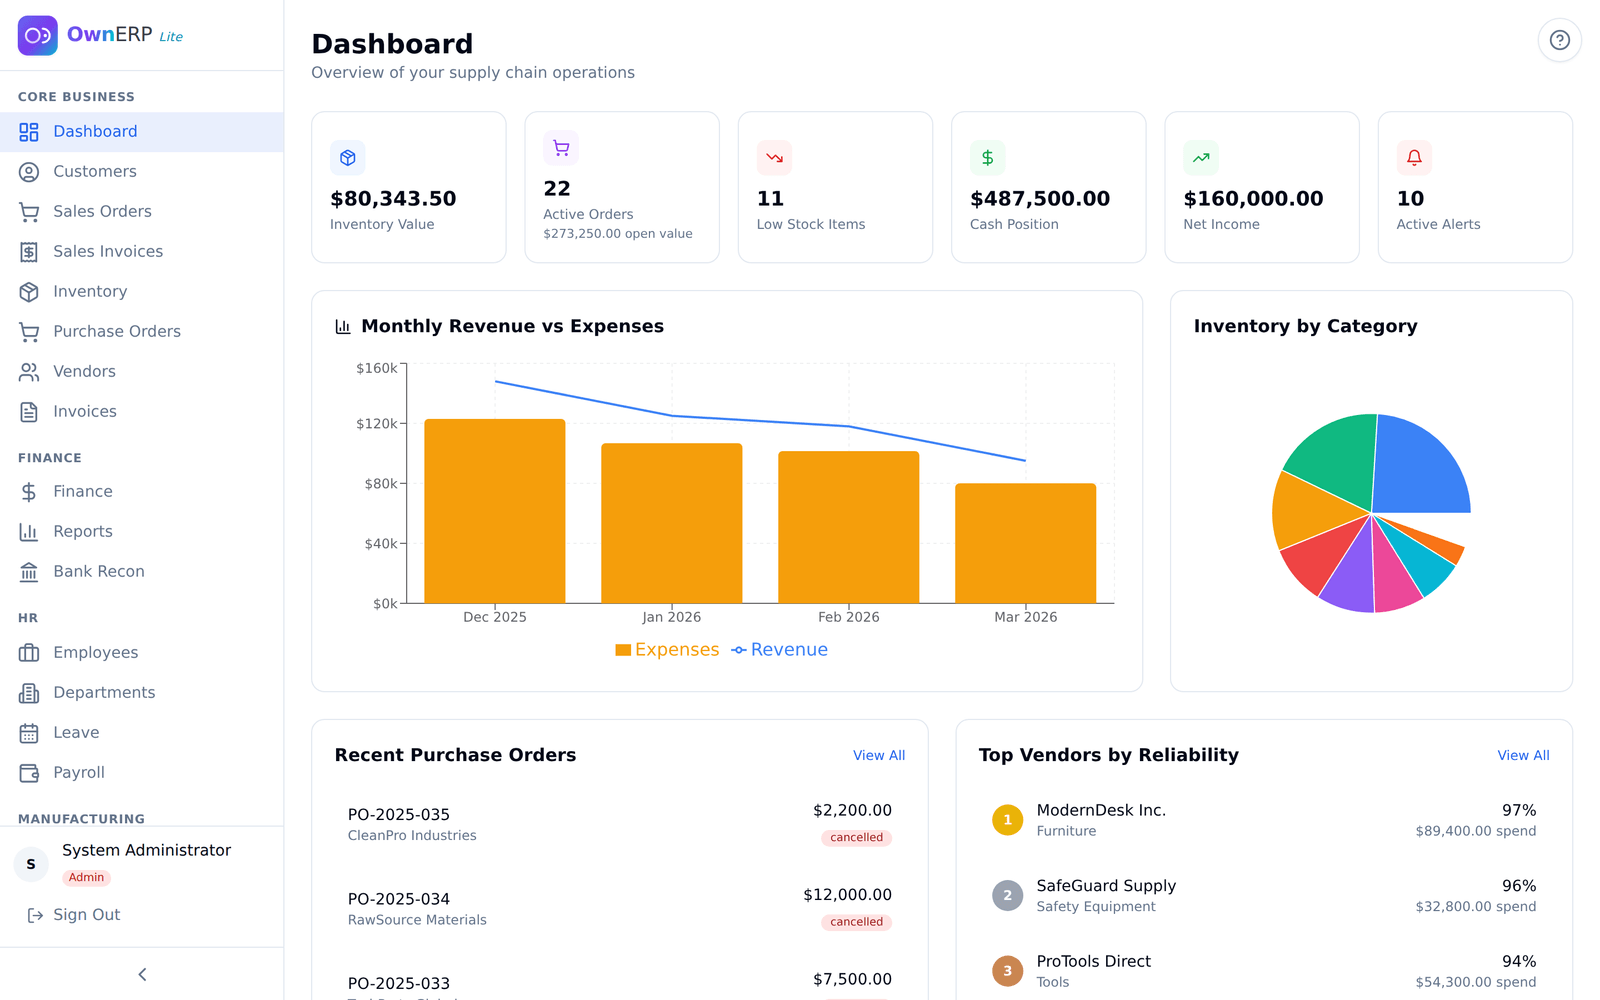Viewport: 1600px width, 1000px height.
Task: Click the Admin role badge
Action: [x=86, y=878]
